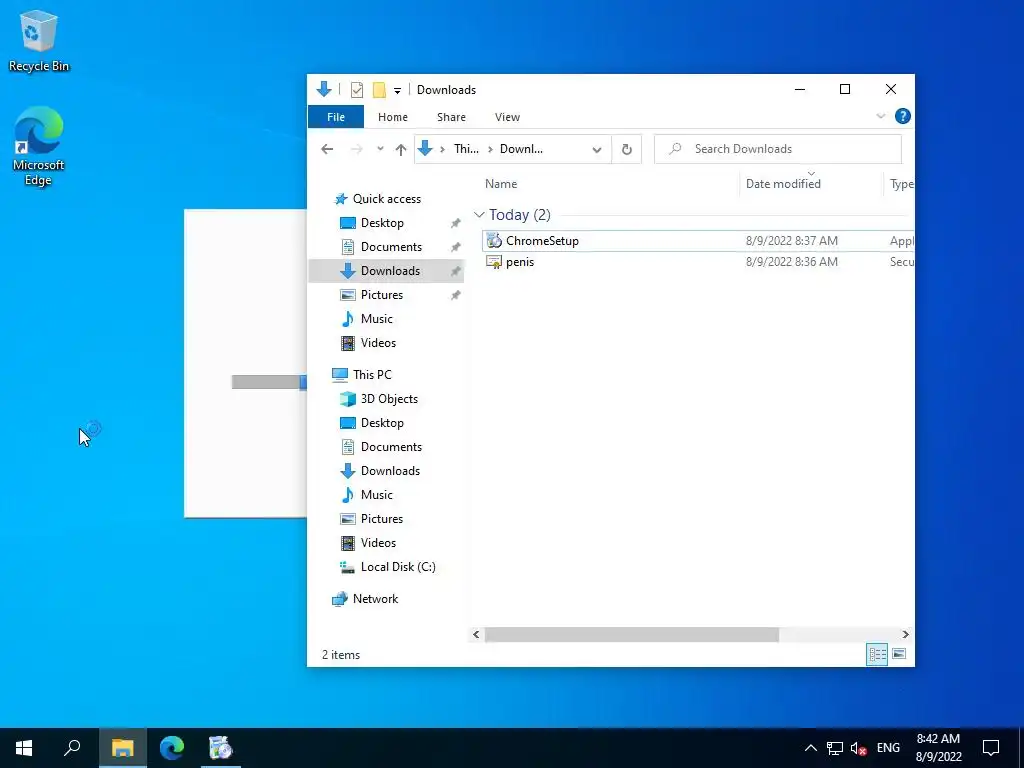This screenshot has width=1024, height=768.
Task: Click the Forward navigation arrow
Action: tap(357, 149)
